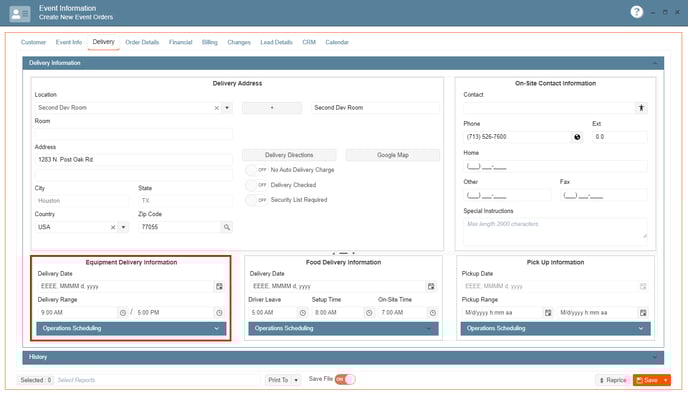Toggle Delivery Checked switch
The image size is (688, 396).
(x=256, y=185)
